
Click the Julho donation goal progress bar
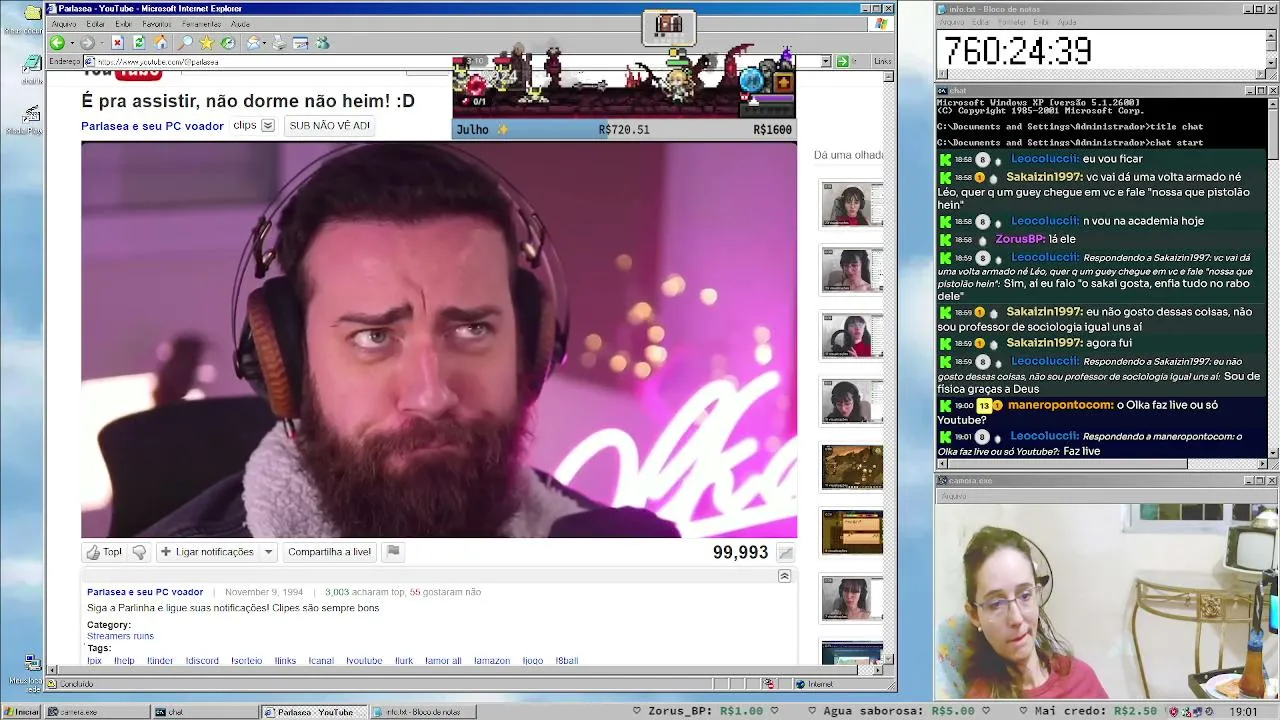(624, 129)
